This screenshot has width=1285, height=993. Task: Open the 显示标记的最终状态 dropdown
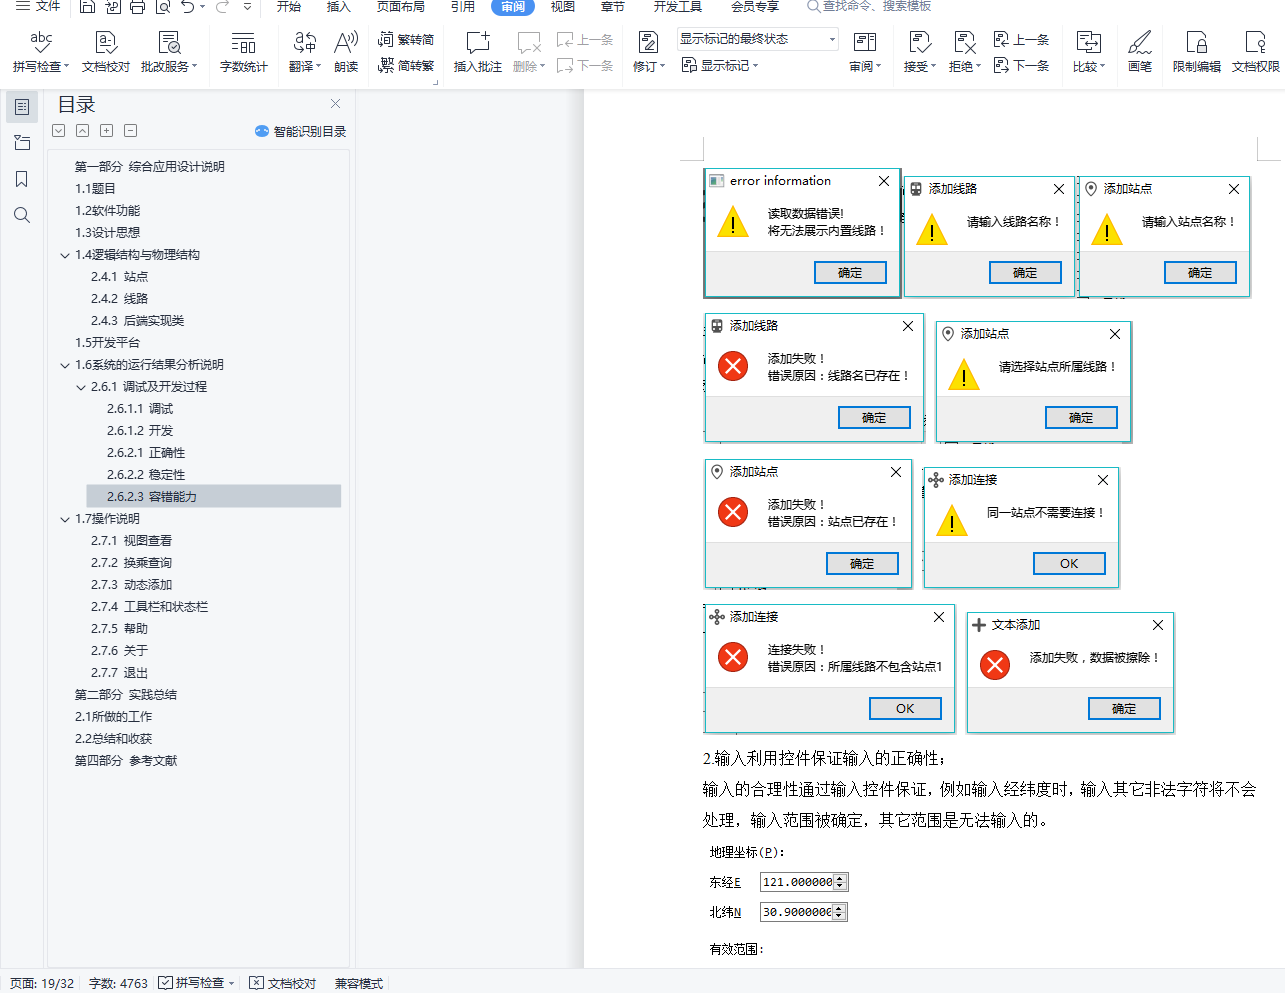[758, 39]
